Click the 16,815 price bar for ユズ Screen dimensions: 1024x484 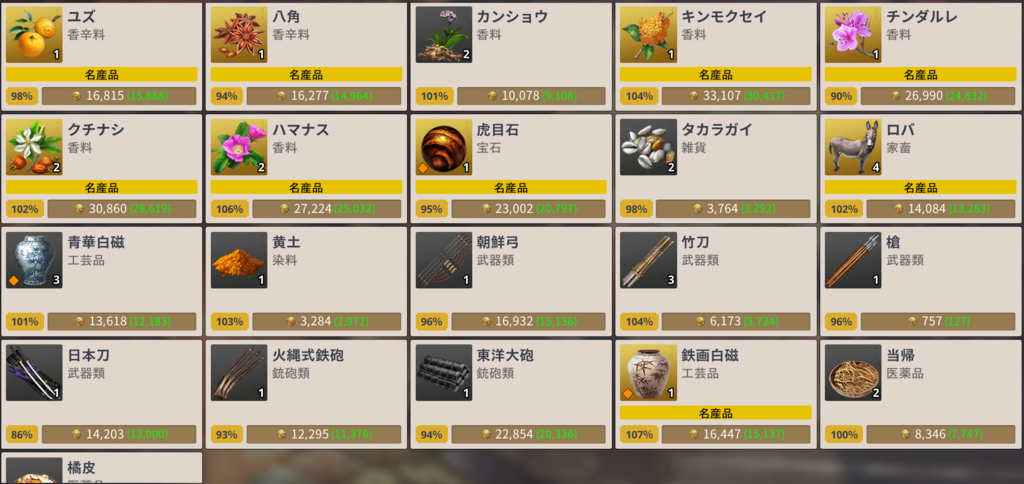[119, 96]
